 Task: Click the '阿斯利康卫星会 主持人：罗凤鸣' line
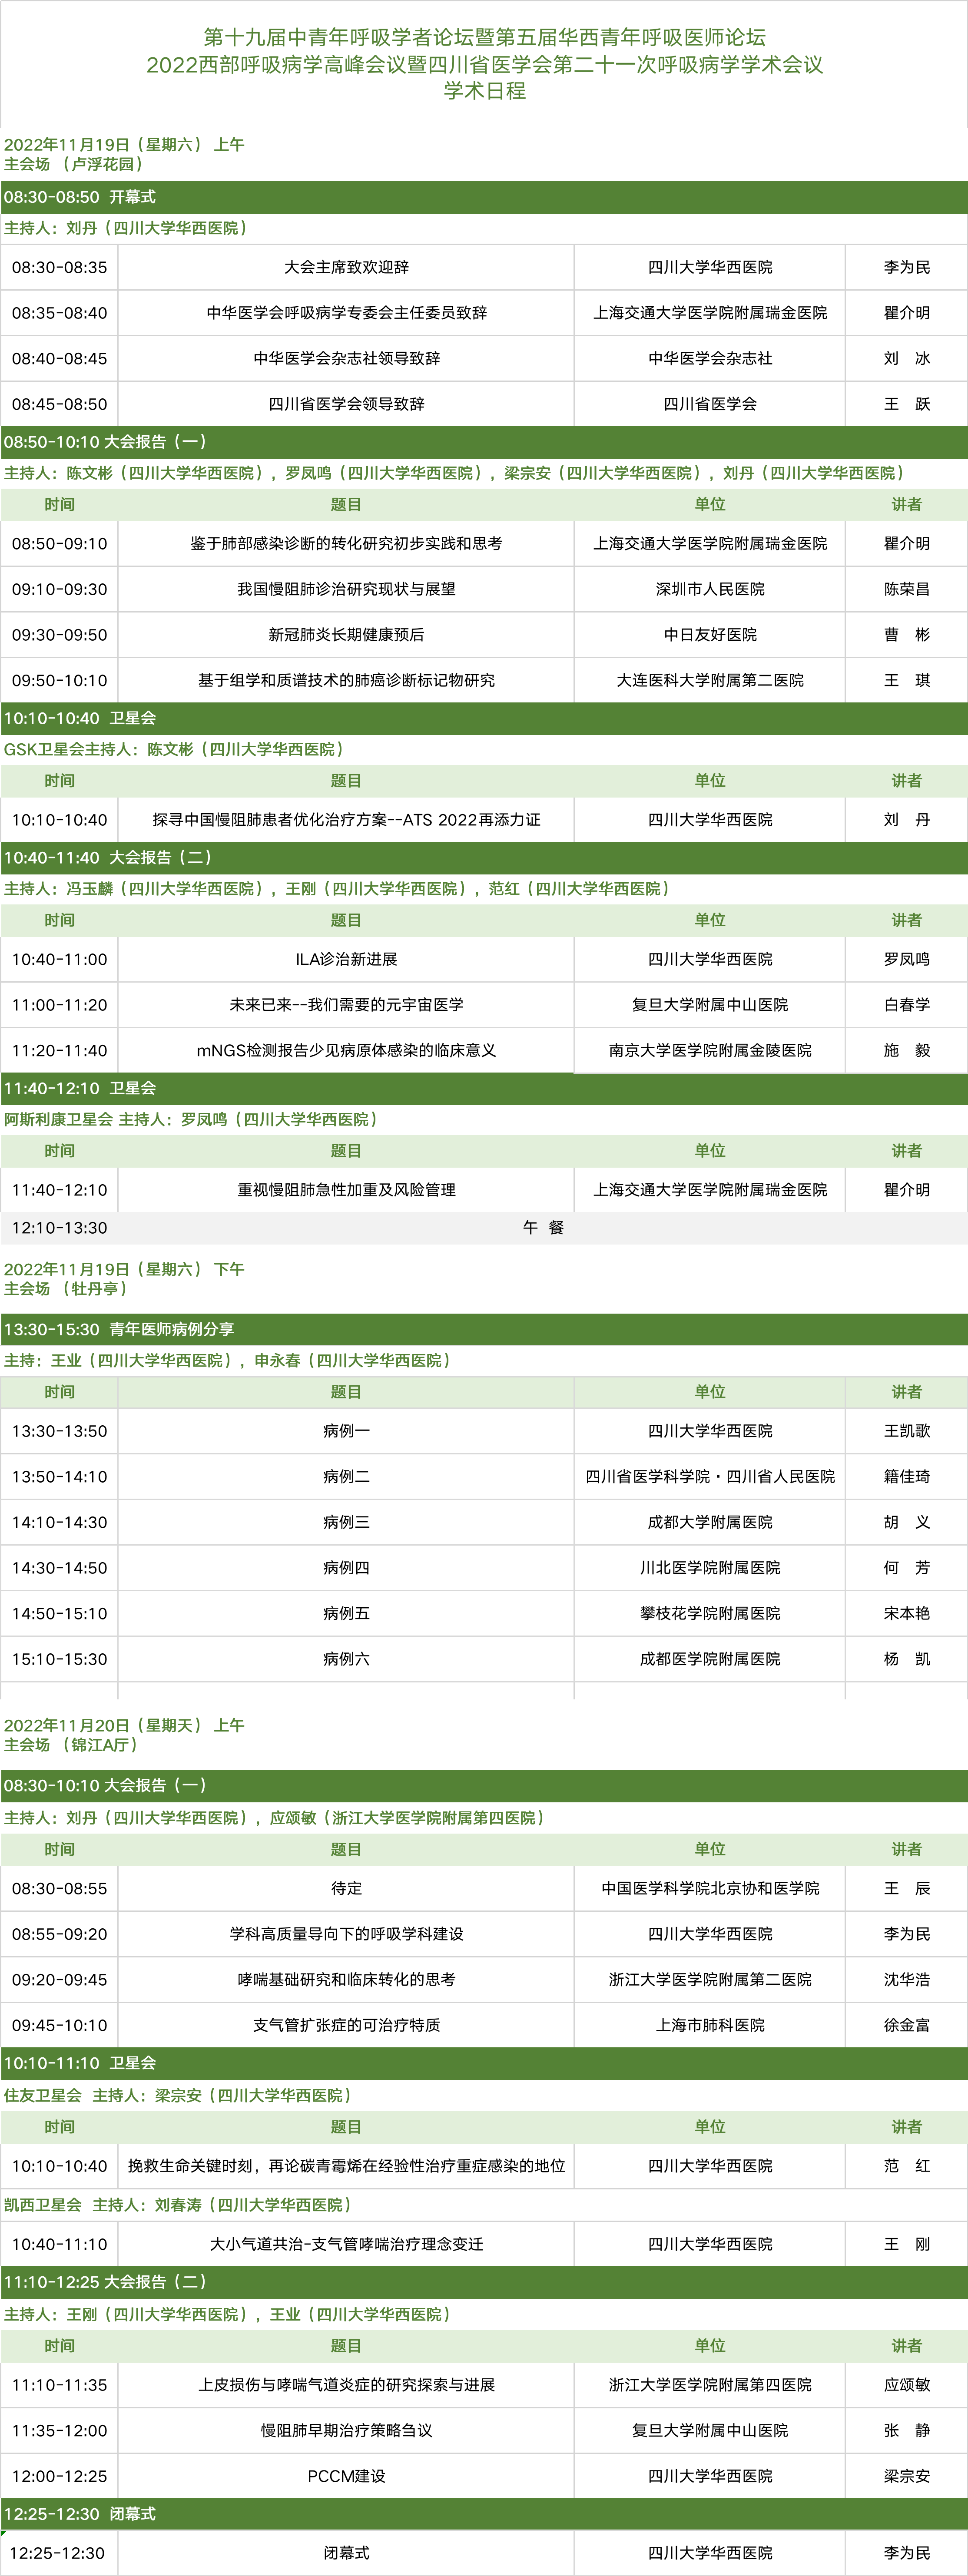(x=191, y=1120)
